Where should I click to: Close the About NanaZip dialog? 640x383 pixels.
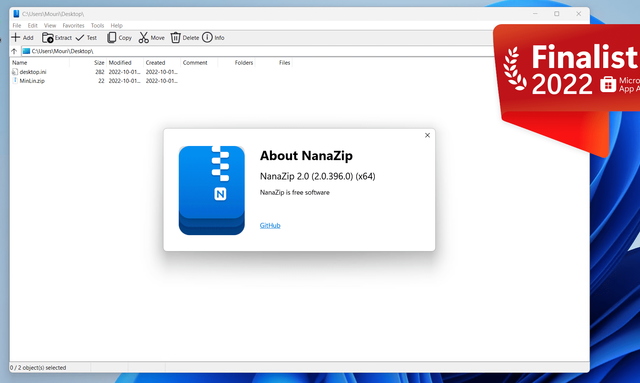click(427, 135)
